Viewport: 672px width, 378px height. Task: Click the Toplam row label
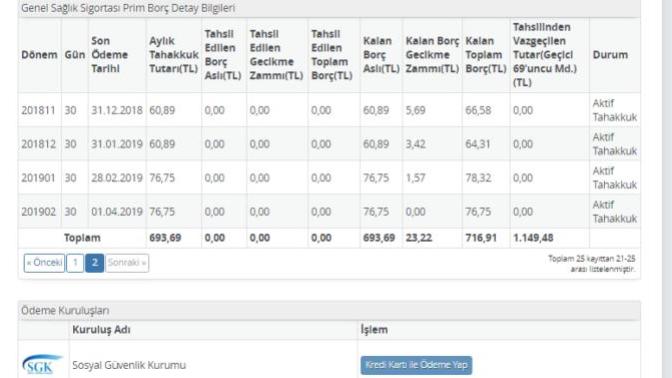(82, 238)
